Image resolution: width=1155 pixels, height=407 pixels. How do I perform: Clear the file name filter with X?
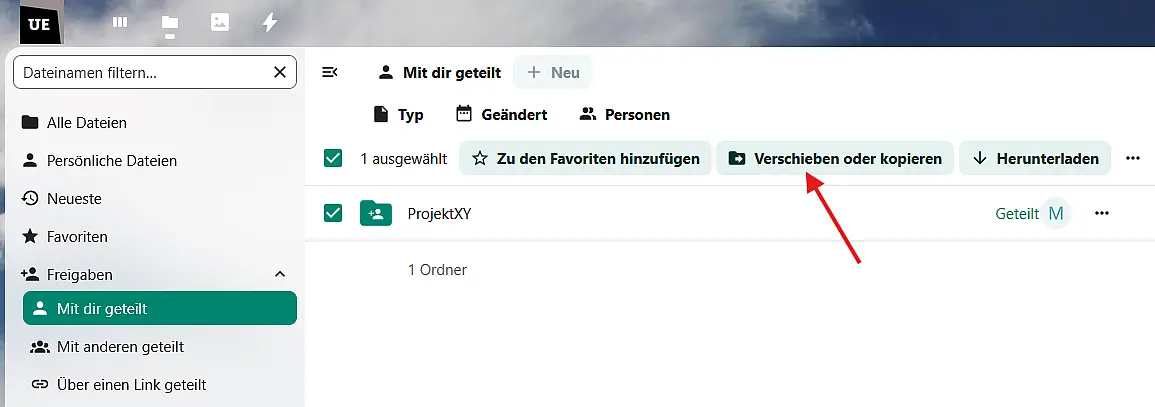pyautogui.click(x=280, y=72)
